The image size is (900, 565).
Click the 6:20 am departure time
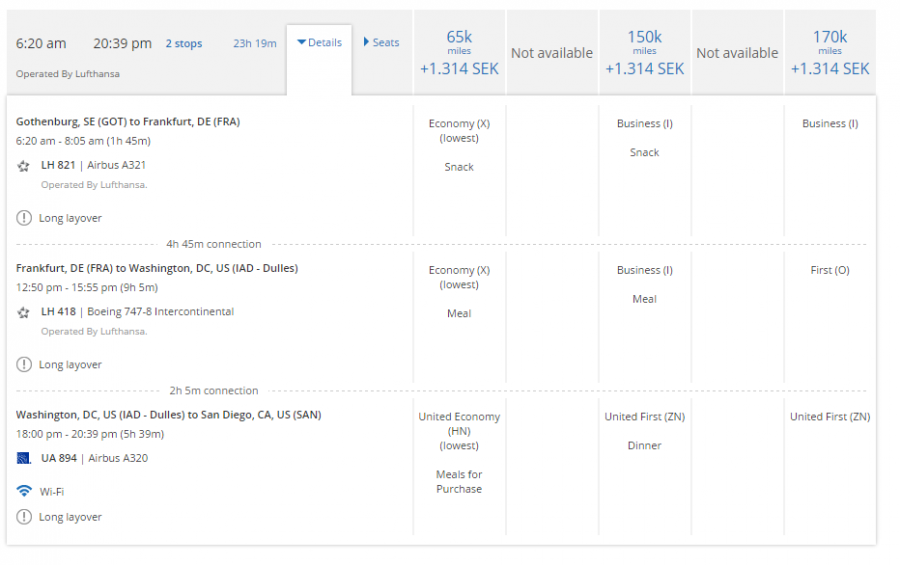point(41,44)
